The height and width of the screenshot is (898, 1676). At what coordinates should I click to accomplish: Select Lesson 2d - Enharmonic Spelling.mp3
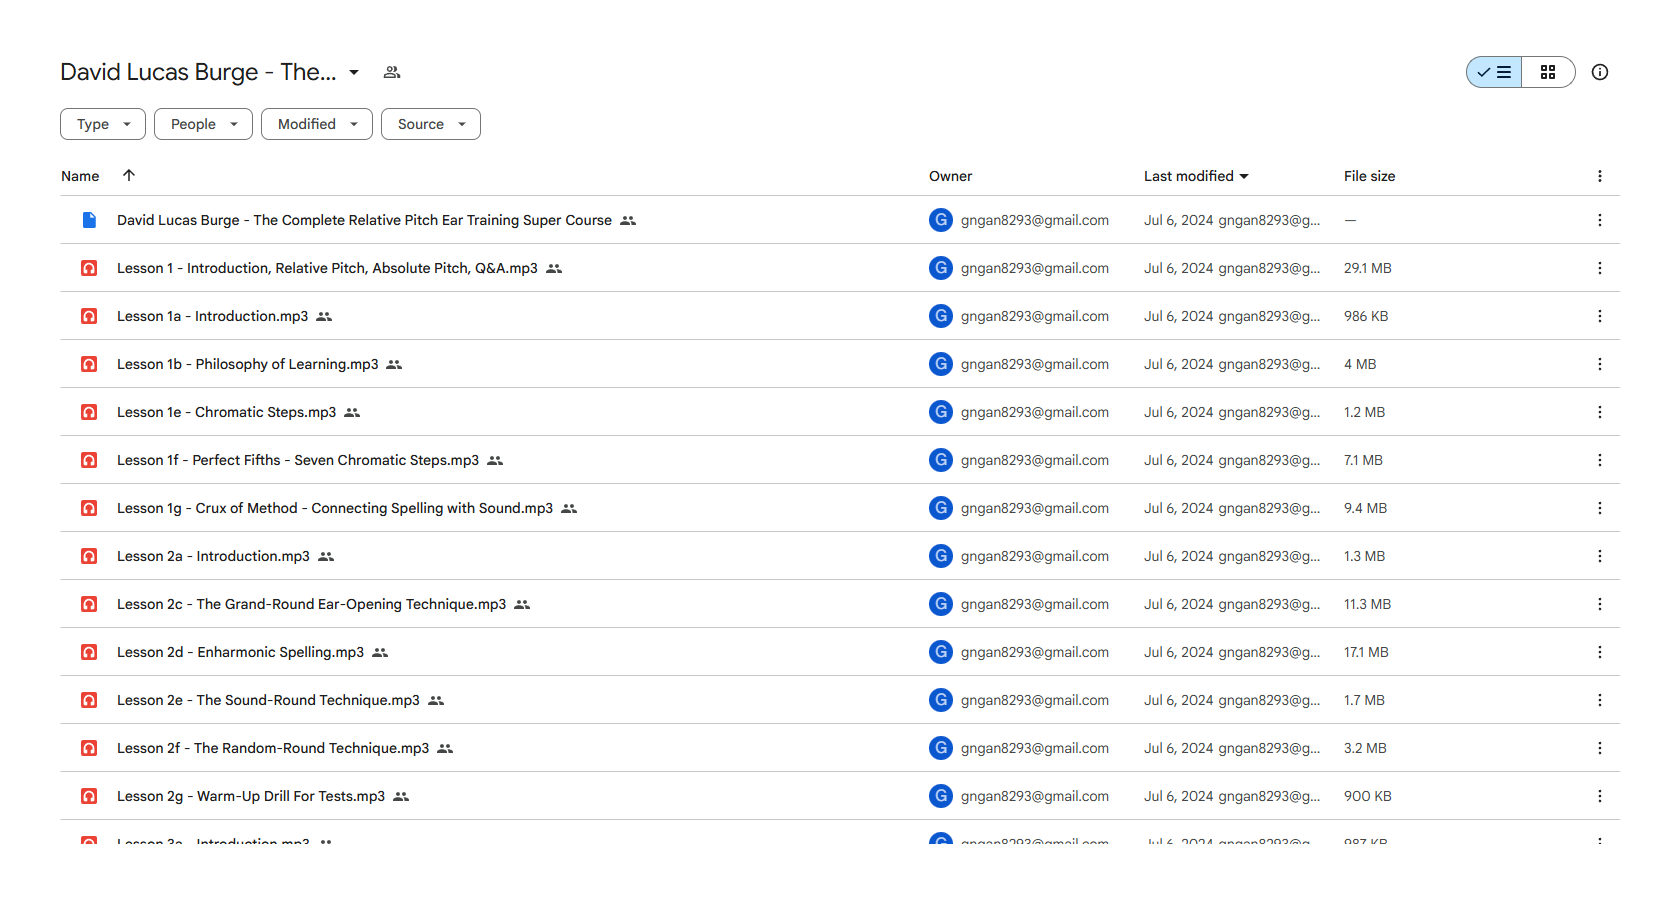tap(240, 652)
